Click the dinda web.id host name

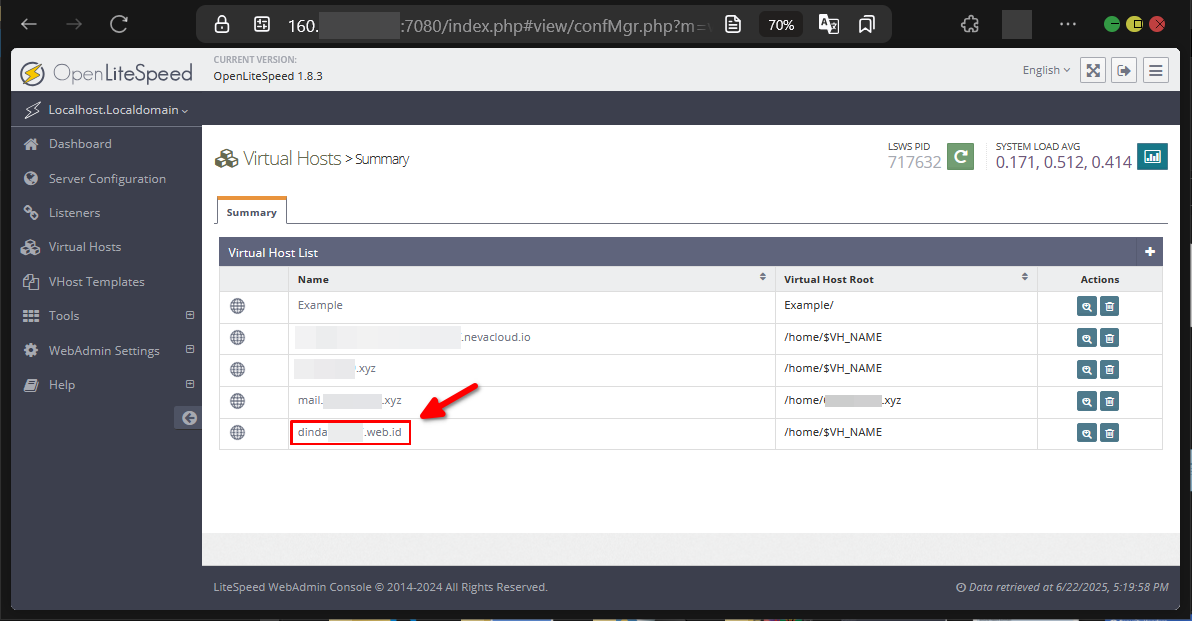(350, 432)
